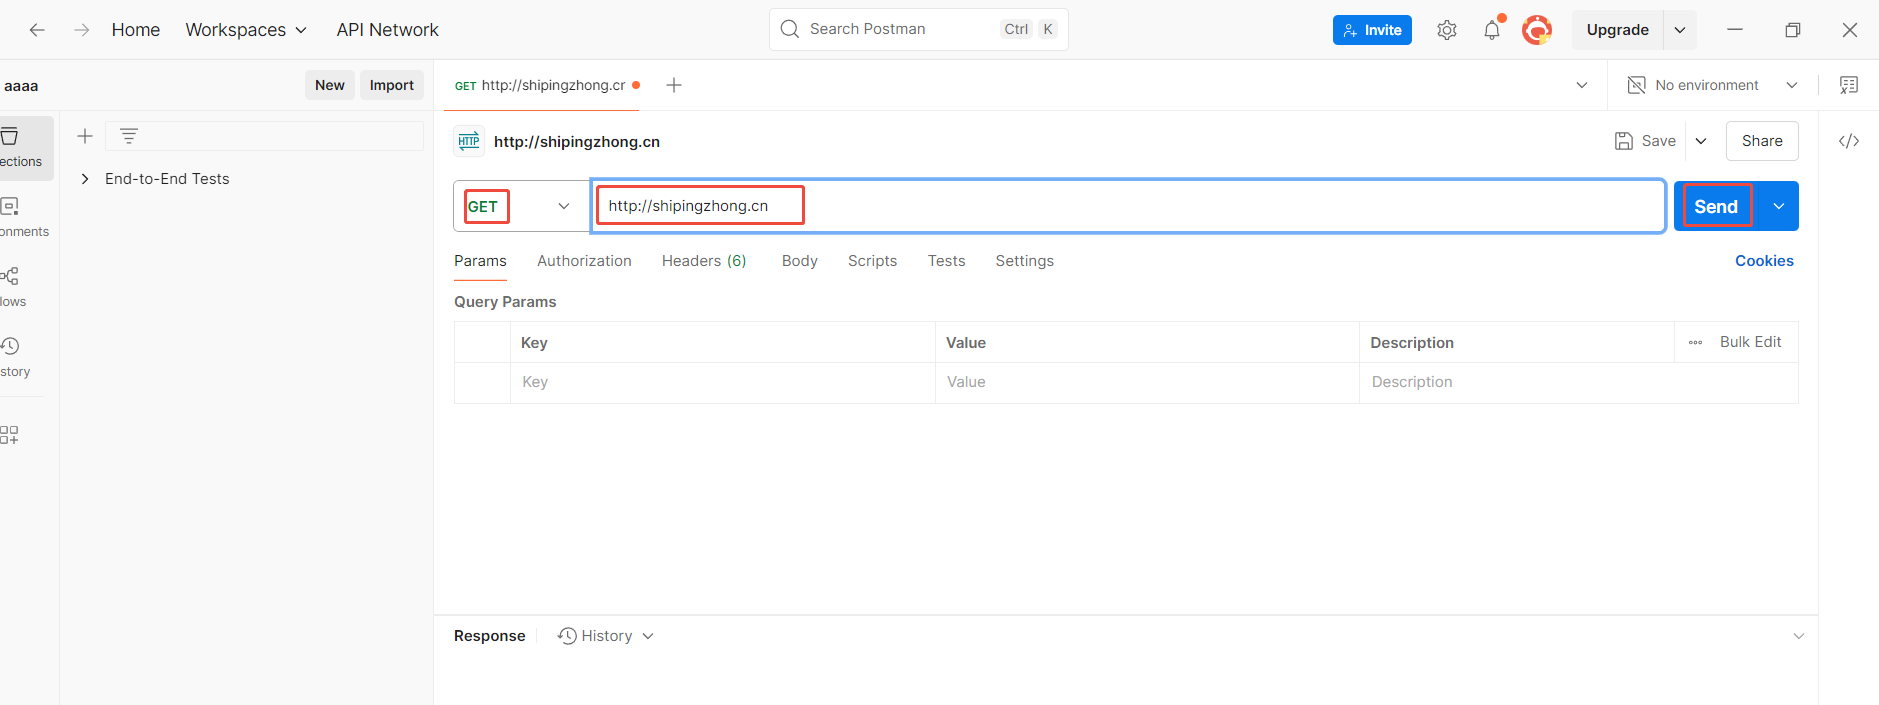This screenshot has height=705, width=1879.
Task: Navigate back with the left arrow
Action: click(37, 30)
